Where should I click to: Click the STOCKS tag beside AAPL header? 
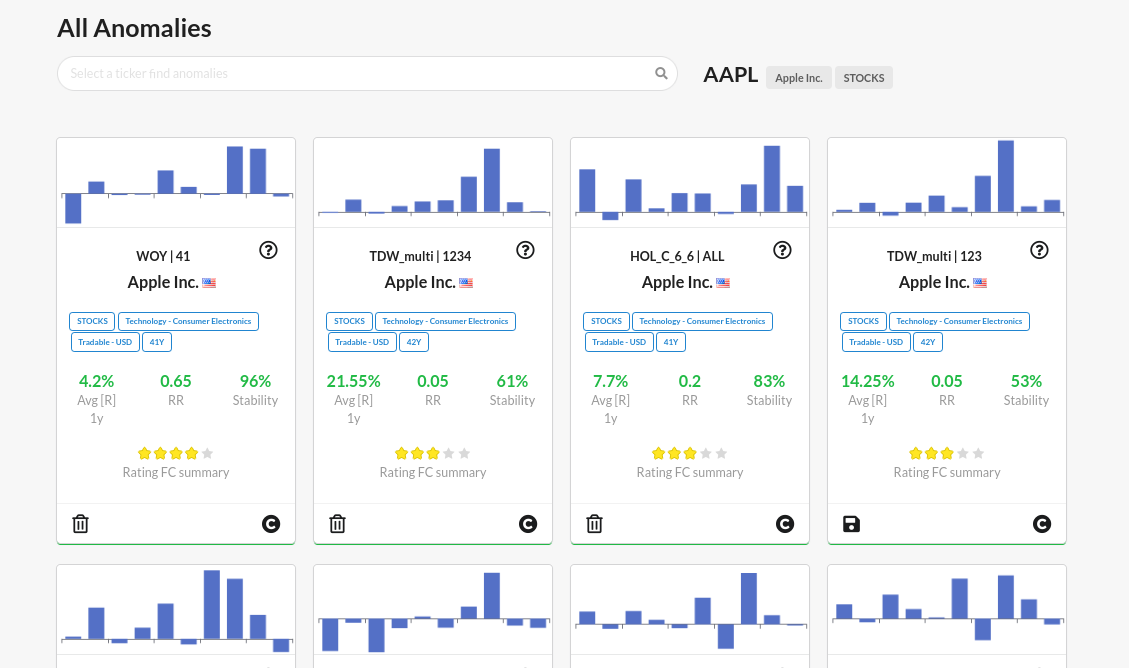(864, 78)
